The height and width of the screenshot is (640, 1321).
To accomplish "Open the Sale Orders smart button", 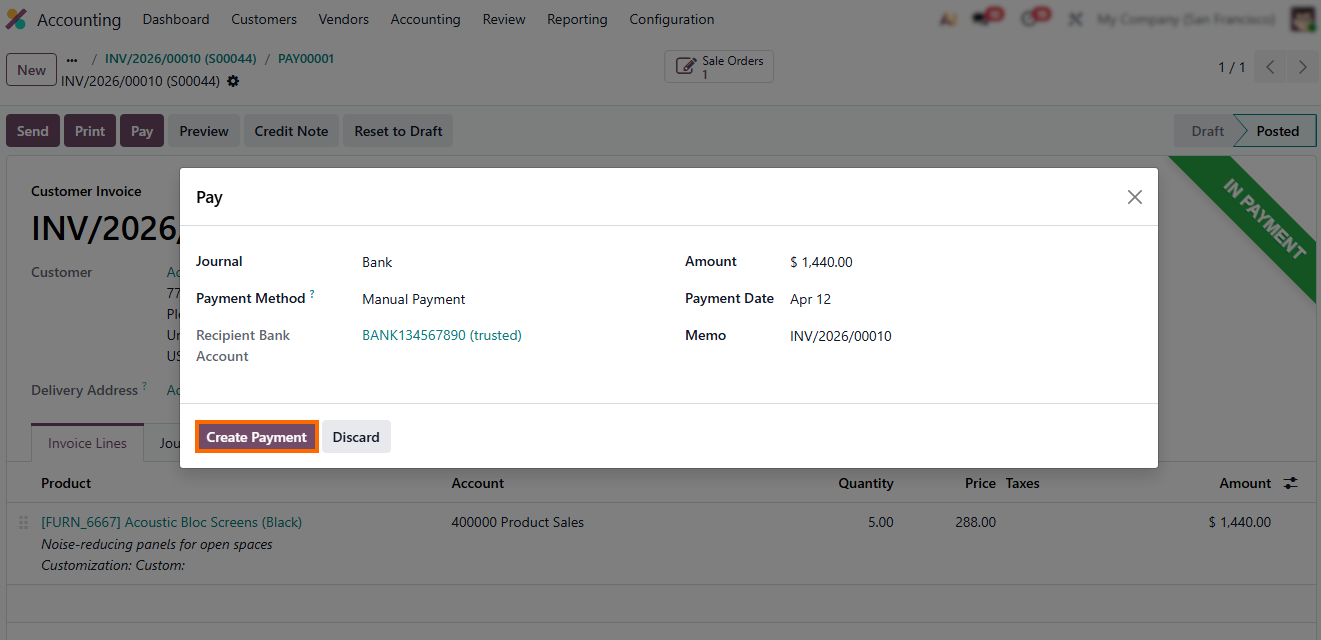I will (x=719, y=67).
